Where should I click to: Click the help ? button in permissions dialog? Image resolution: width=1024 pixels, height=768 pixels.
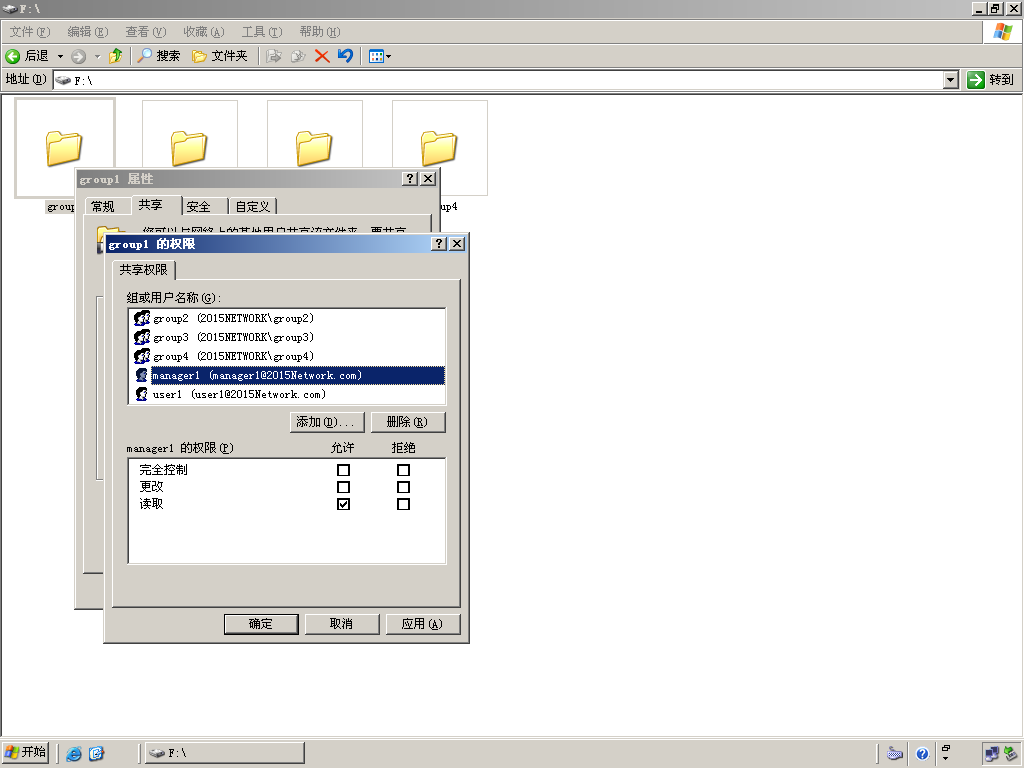pos(439,244)
